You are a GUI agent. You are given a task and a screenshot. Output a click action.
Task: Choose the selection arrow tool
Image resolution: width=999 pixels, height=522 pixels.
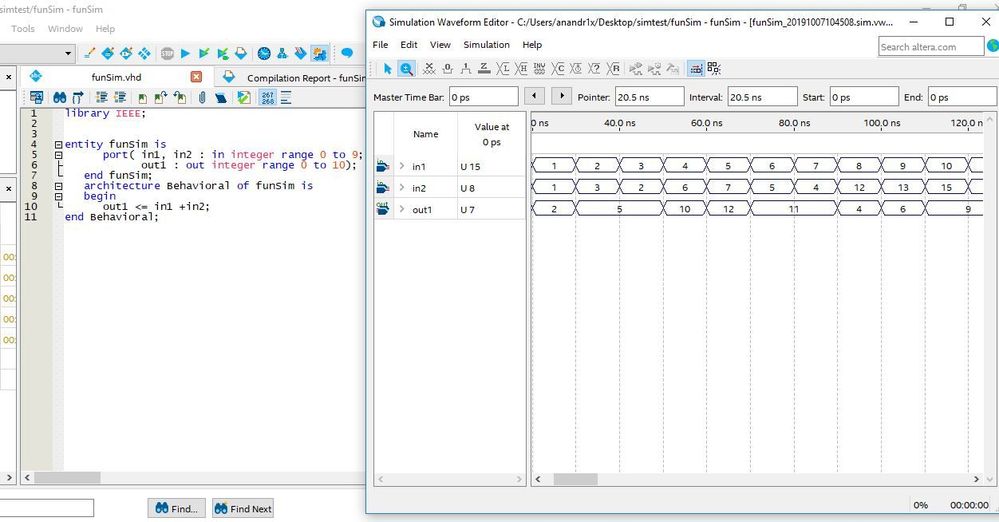(388, 68)
